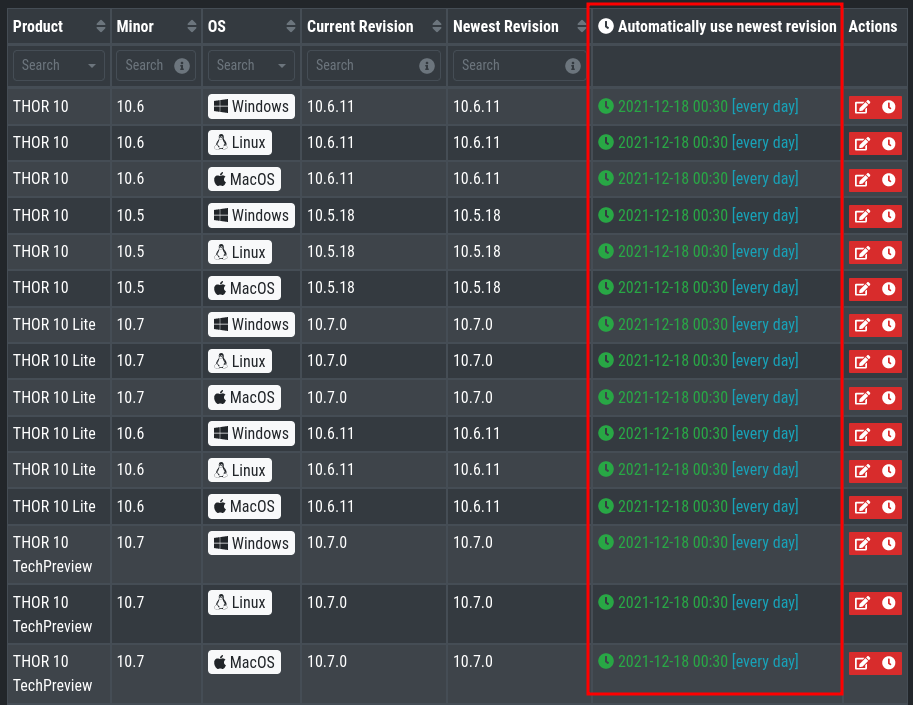Click edit icon for THOR 10 10.6 Windows row

click(x=861, y=108)
